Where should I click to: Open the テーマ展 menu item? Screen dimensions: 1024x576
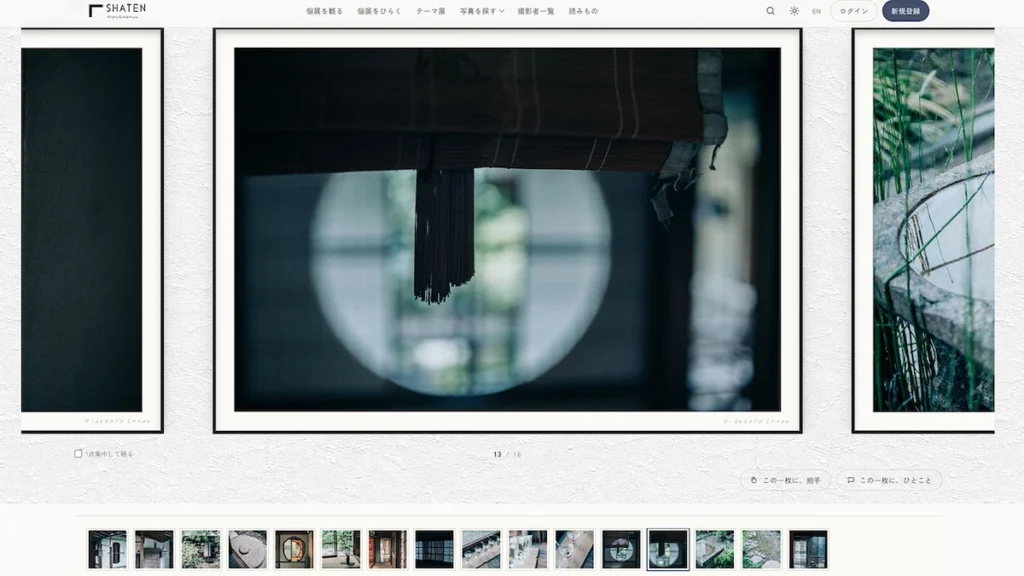coord(431,11)
